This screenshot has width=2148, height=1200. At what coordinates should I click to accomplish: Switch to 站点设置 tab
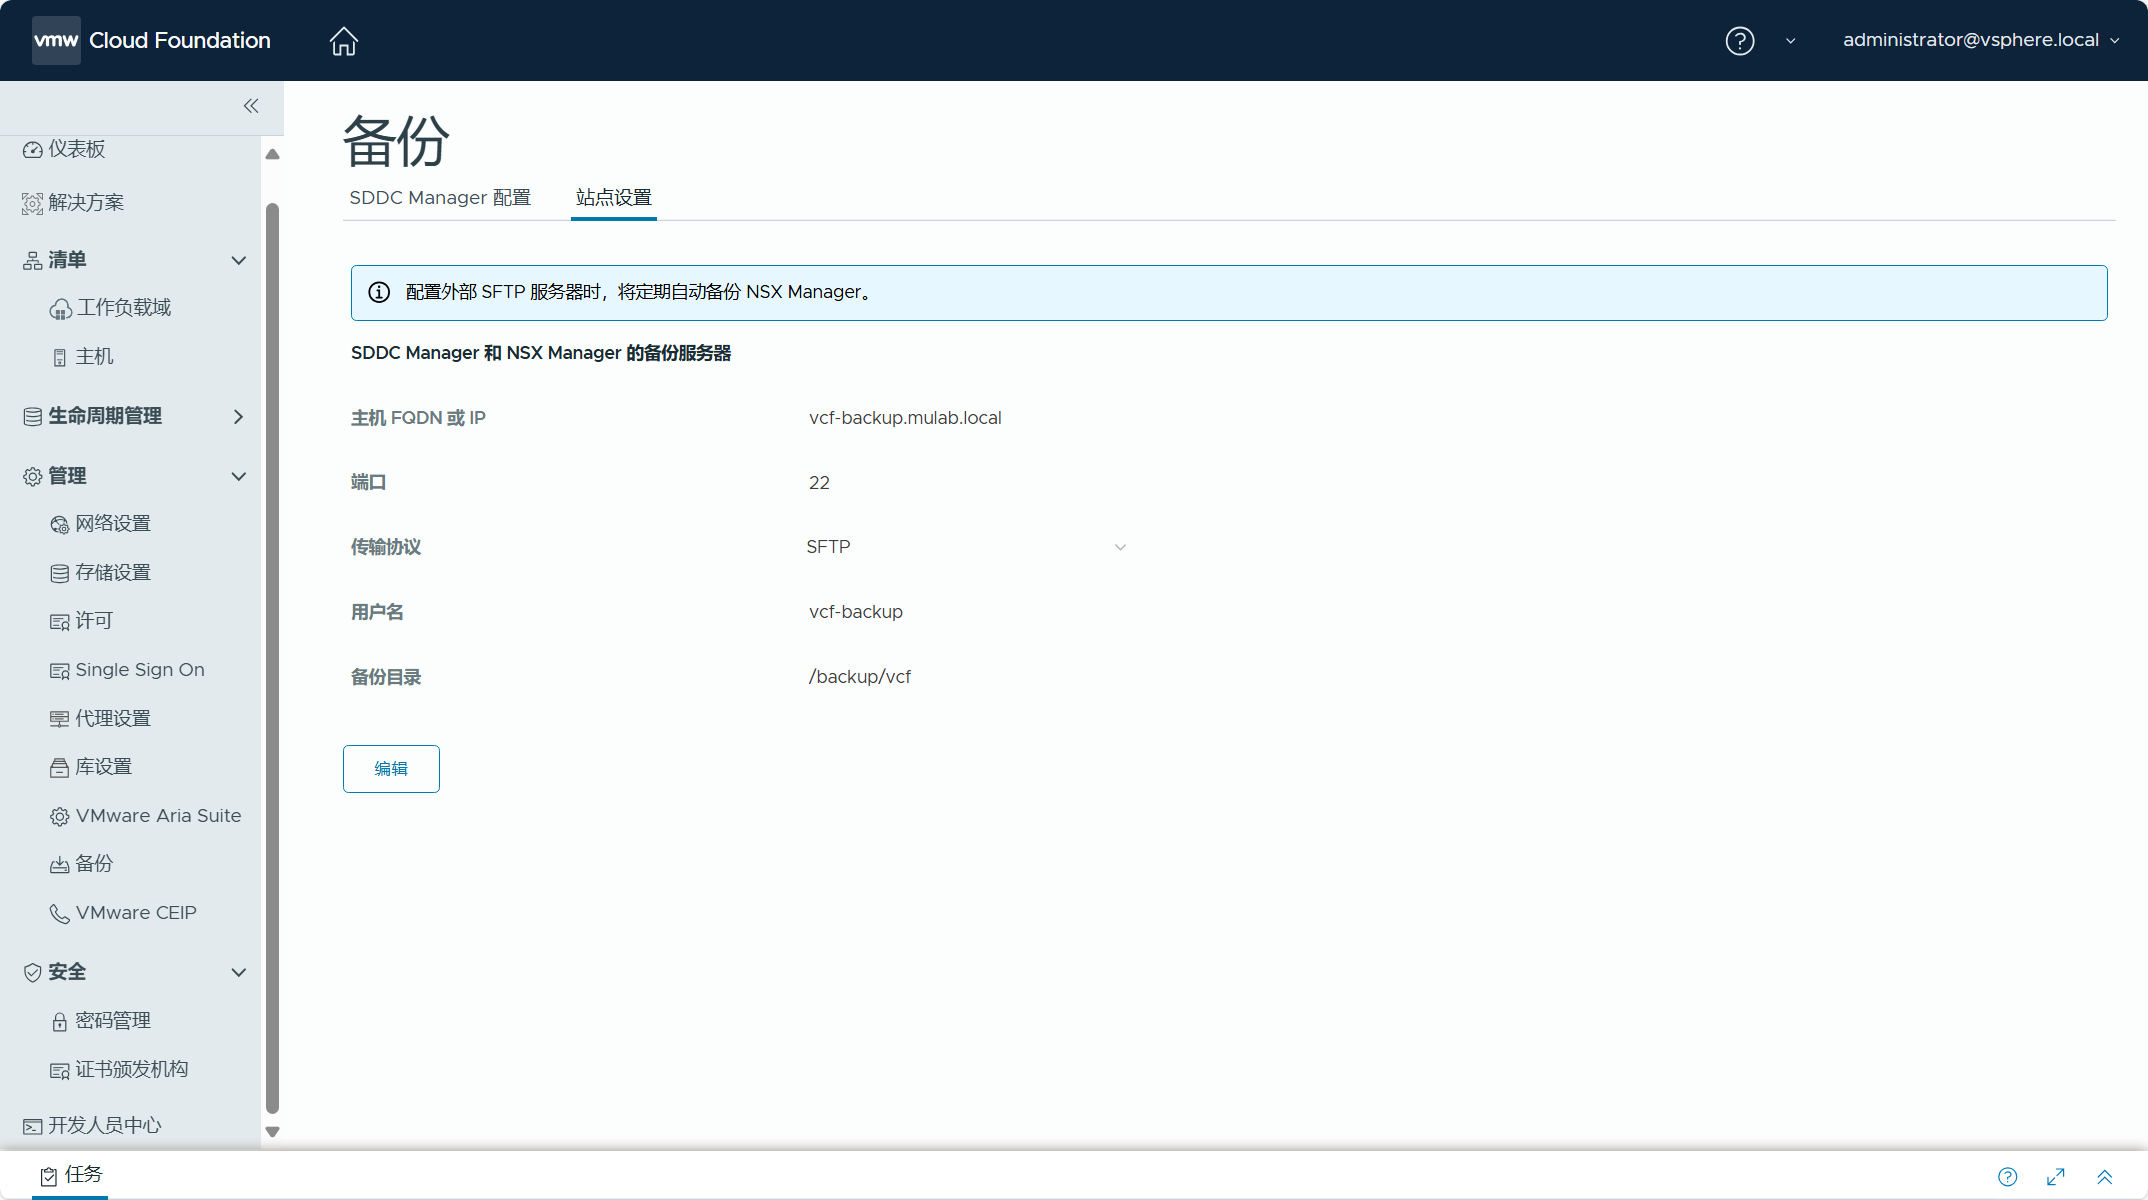pyautogui.click(x=614, y=198)
